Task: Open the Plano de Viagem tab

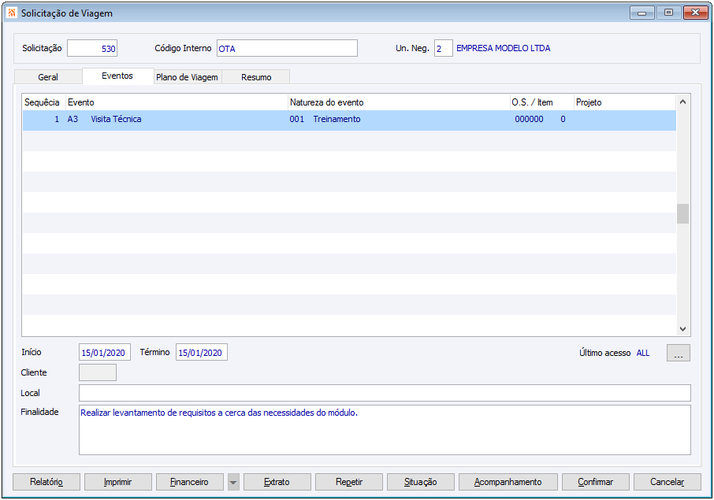Action: pos(187,77)
